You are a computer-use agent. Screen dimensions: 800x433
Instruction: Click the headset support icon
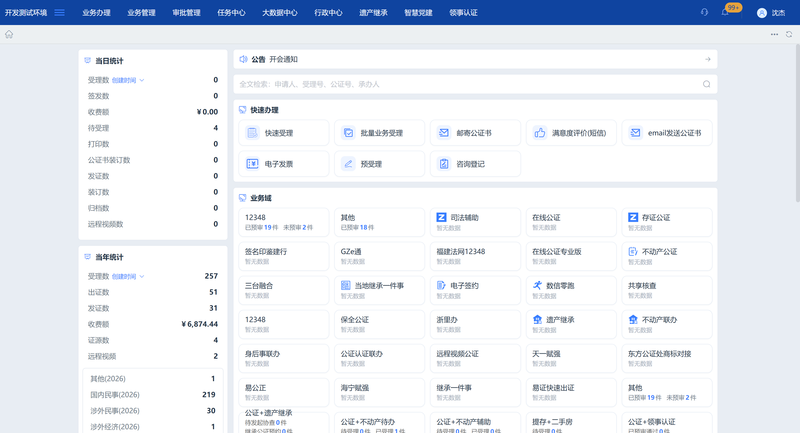[705, 12]
